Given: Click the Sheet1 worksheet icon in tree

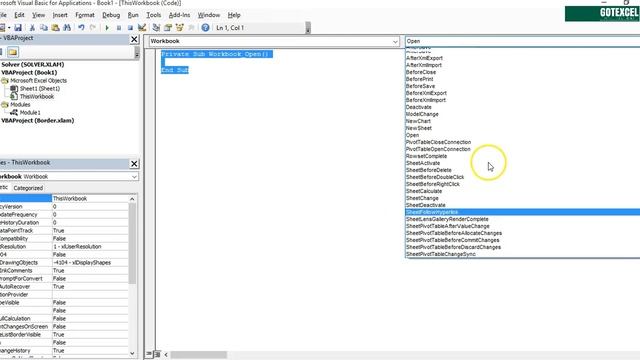Looking at the screenshot, I should (x=14, y=89).
